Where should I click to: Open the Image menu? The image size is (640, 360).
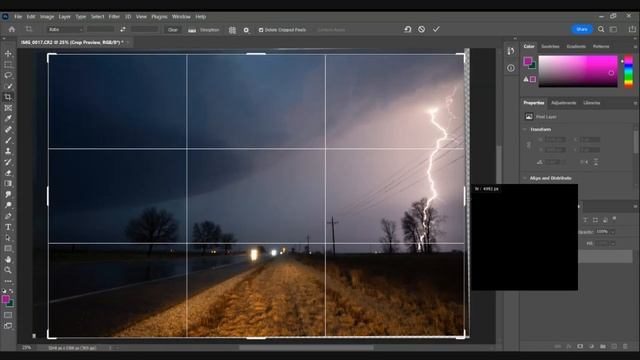(47, 17)
